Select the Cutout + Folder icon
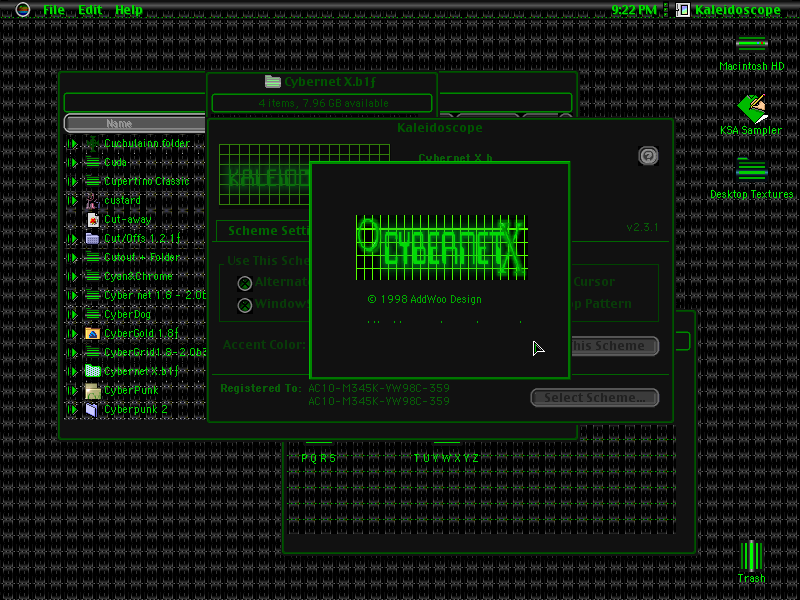 point(92,257)
